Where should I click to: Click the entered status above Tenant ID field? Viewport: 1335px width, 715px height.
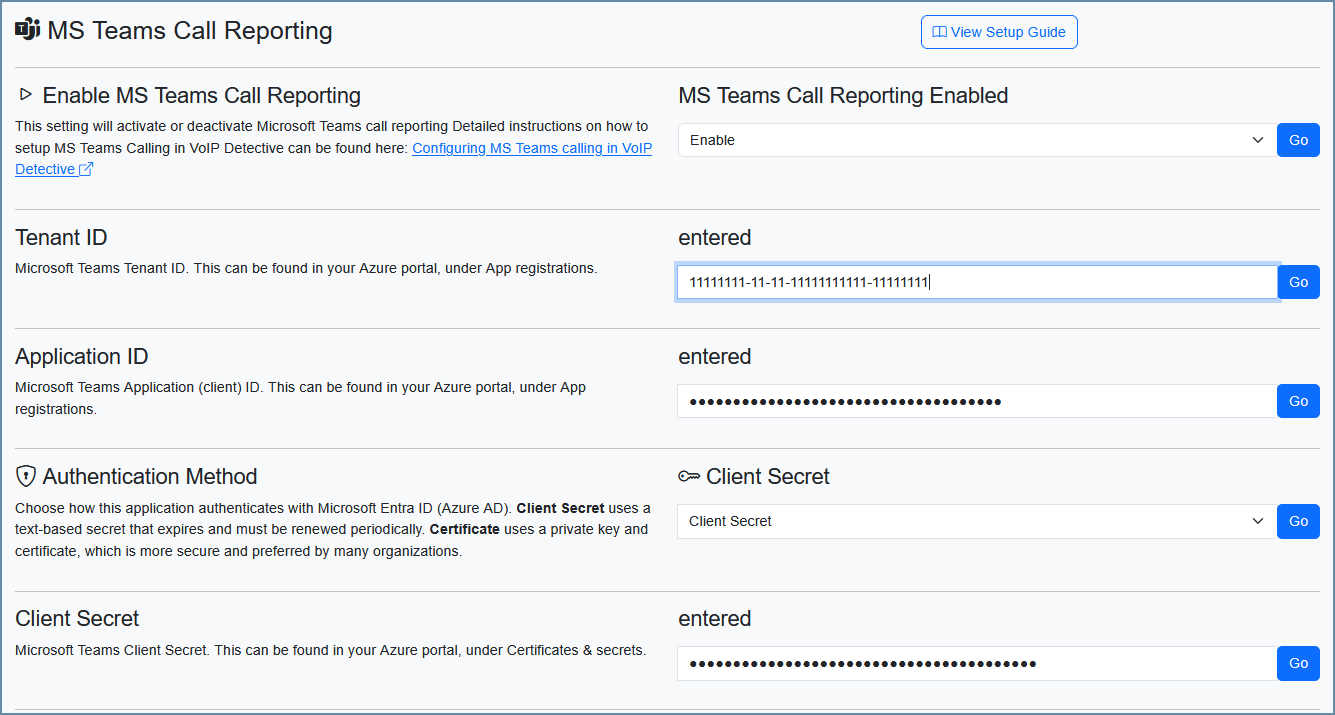pyautogui.click(x=715, y=237)
